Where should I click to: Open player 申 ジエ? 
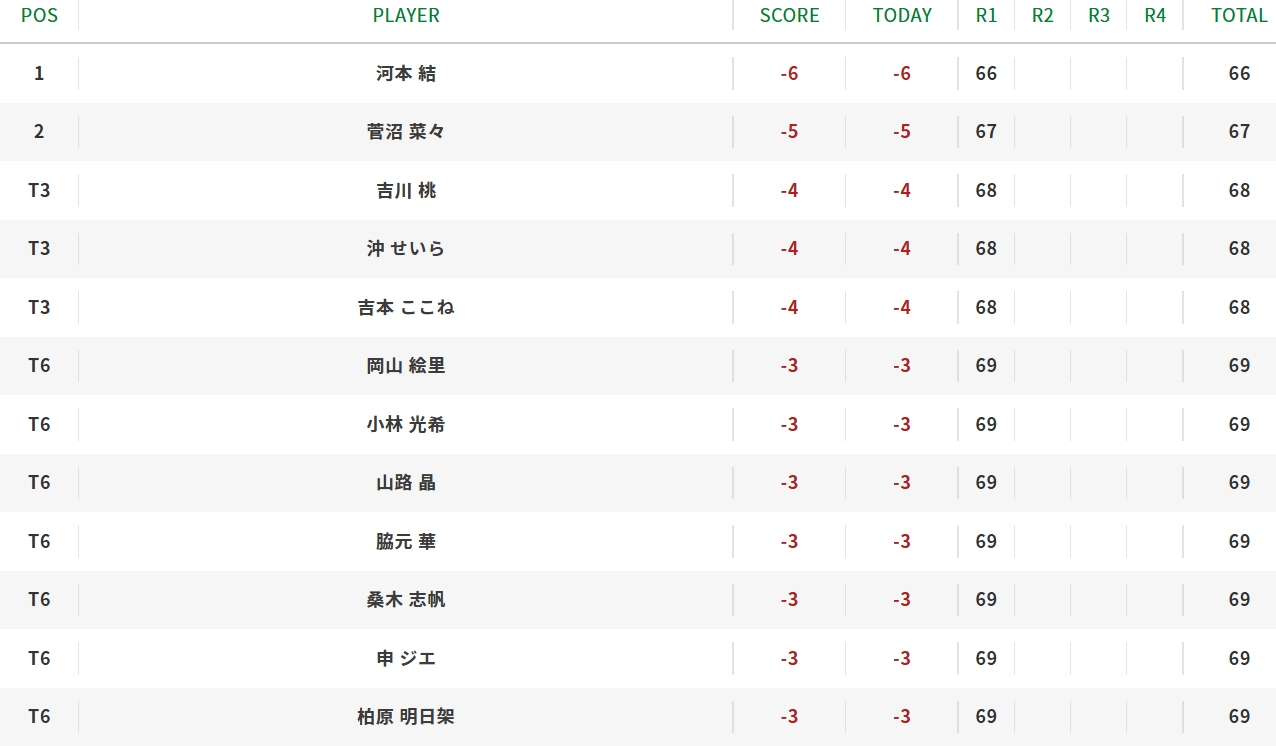pyautogui.click(x=406, y=658)
